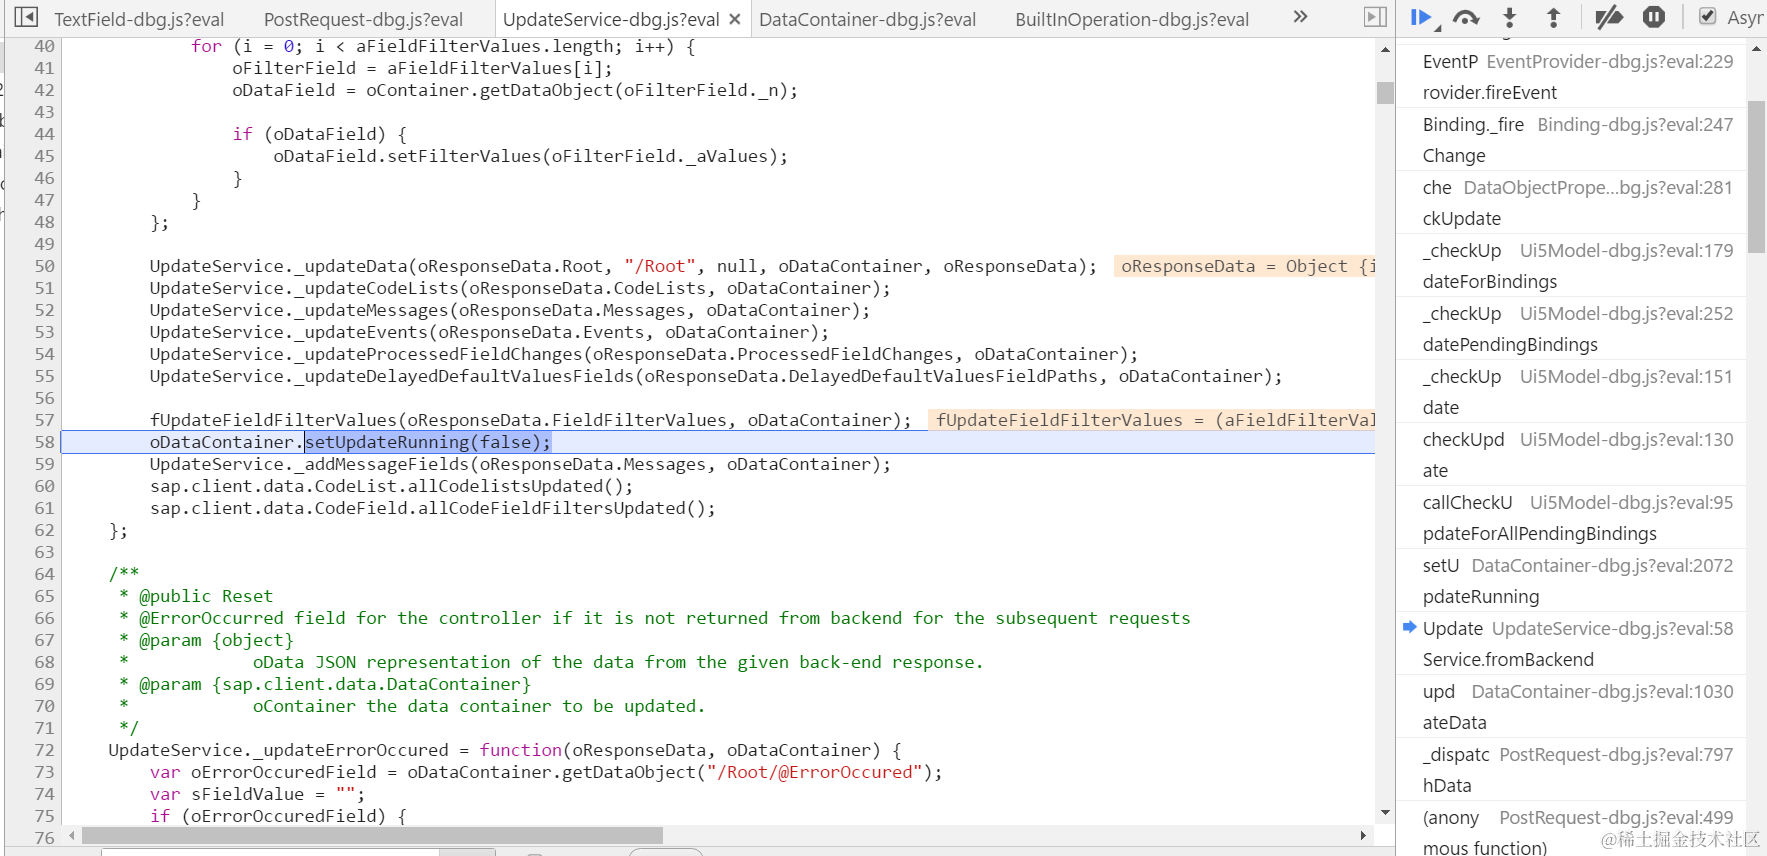Click code editor vertical scrollbar thumb
This screenshot has height=856, width=1767.
tap(1385, 93)
